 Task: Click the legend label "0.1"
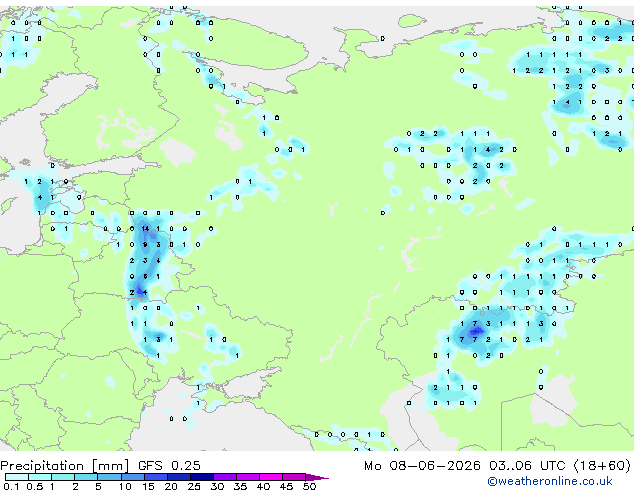tap(11, 486)
